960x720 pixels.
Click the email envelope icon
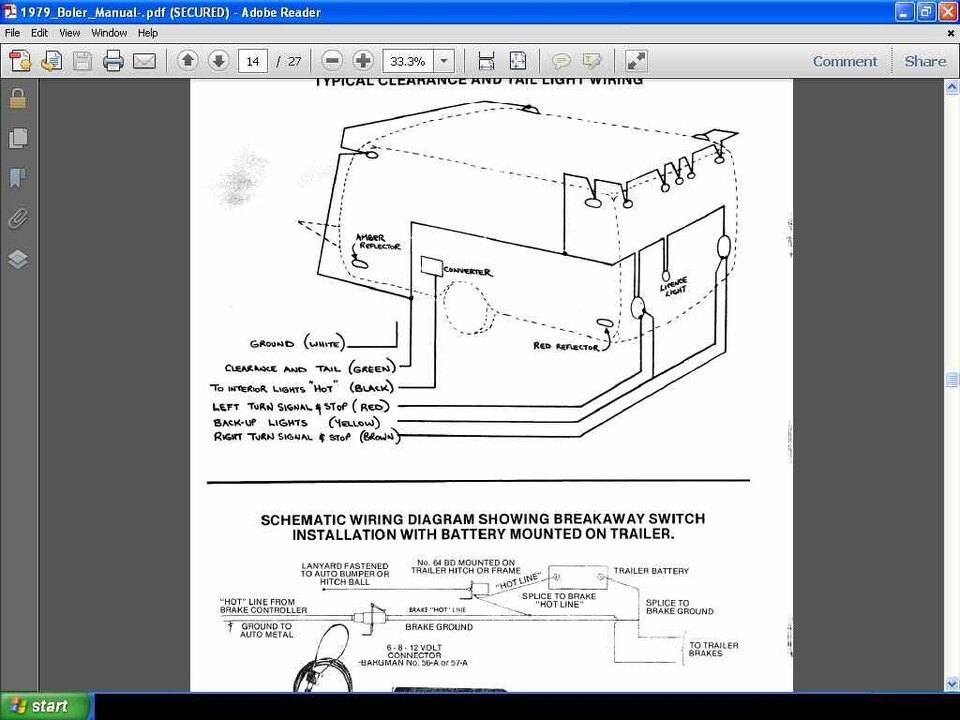coord(144,61)
